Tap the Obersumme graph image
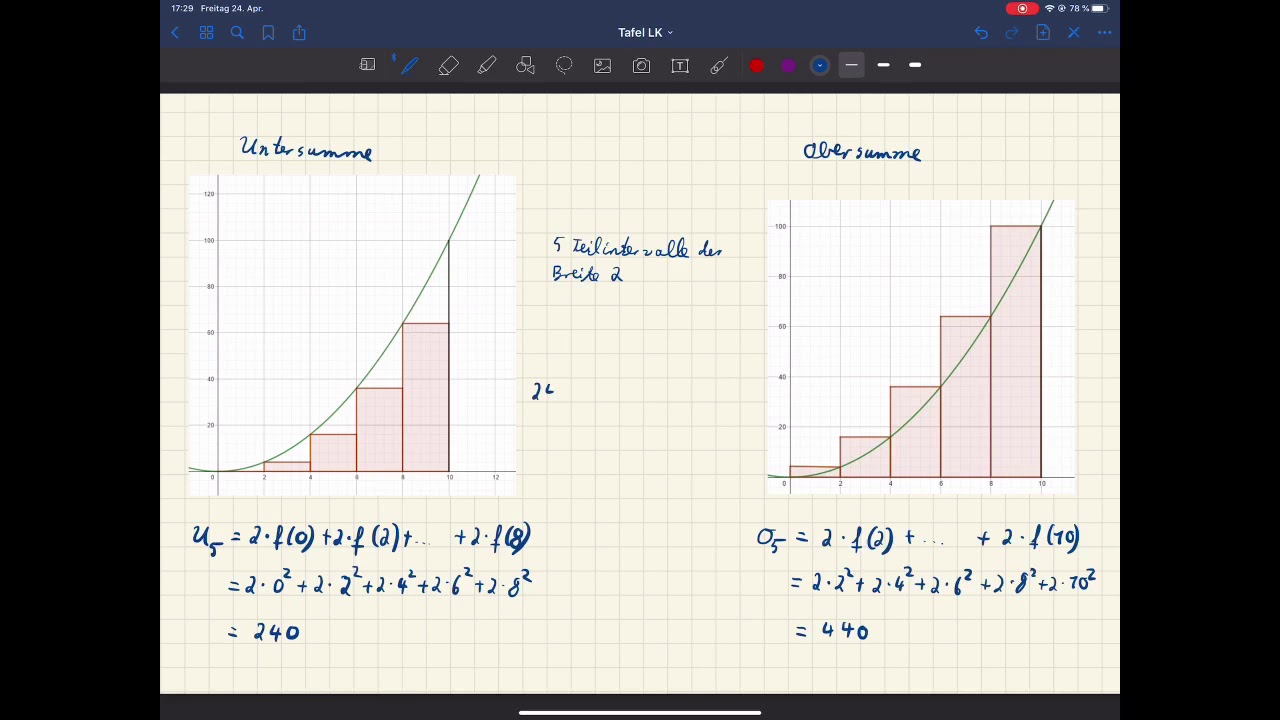Screen dimensions: 1280x720 point(921,346)
